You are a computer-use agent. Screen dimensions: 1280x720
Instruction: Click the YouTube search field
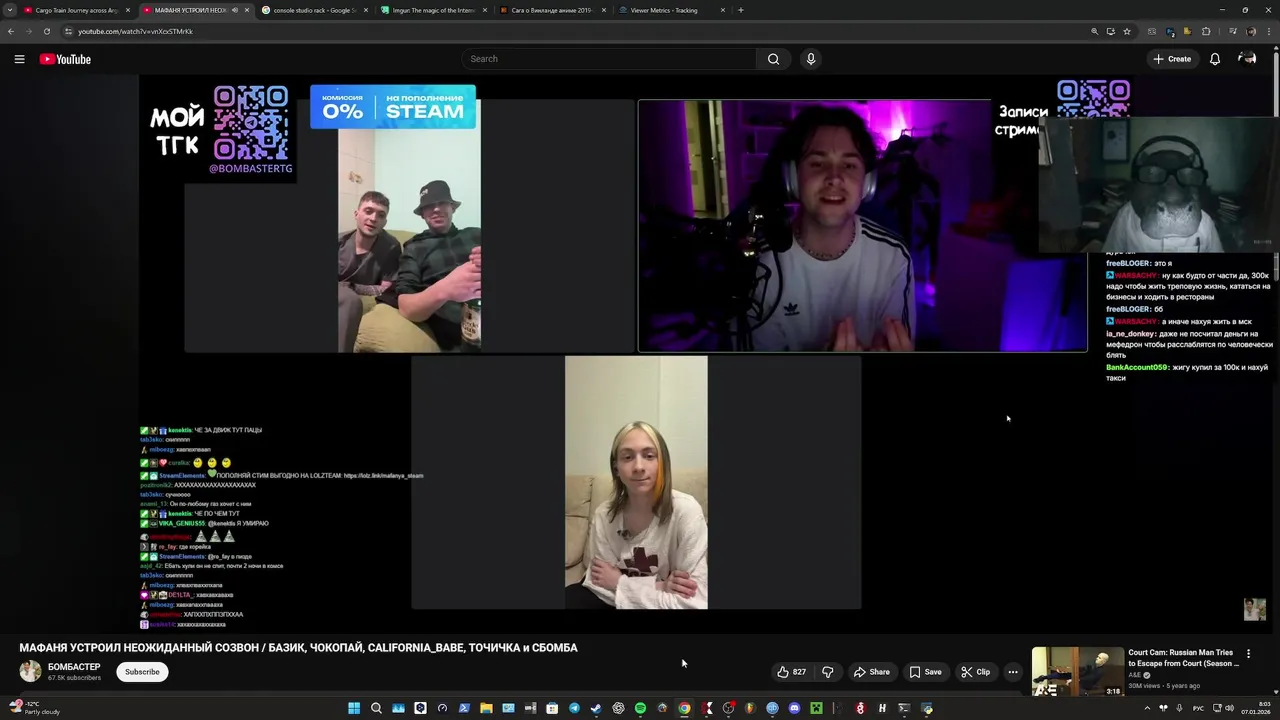(609, 59)
